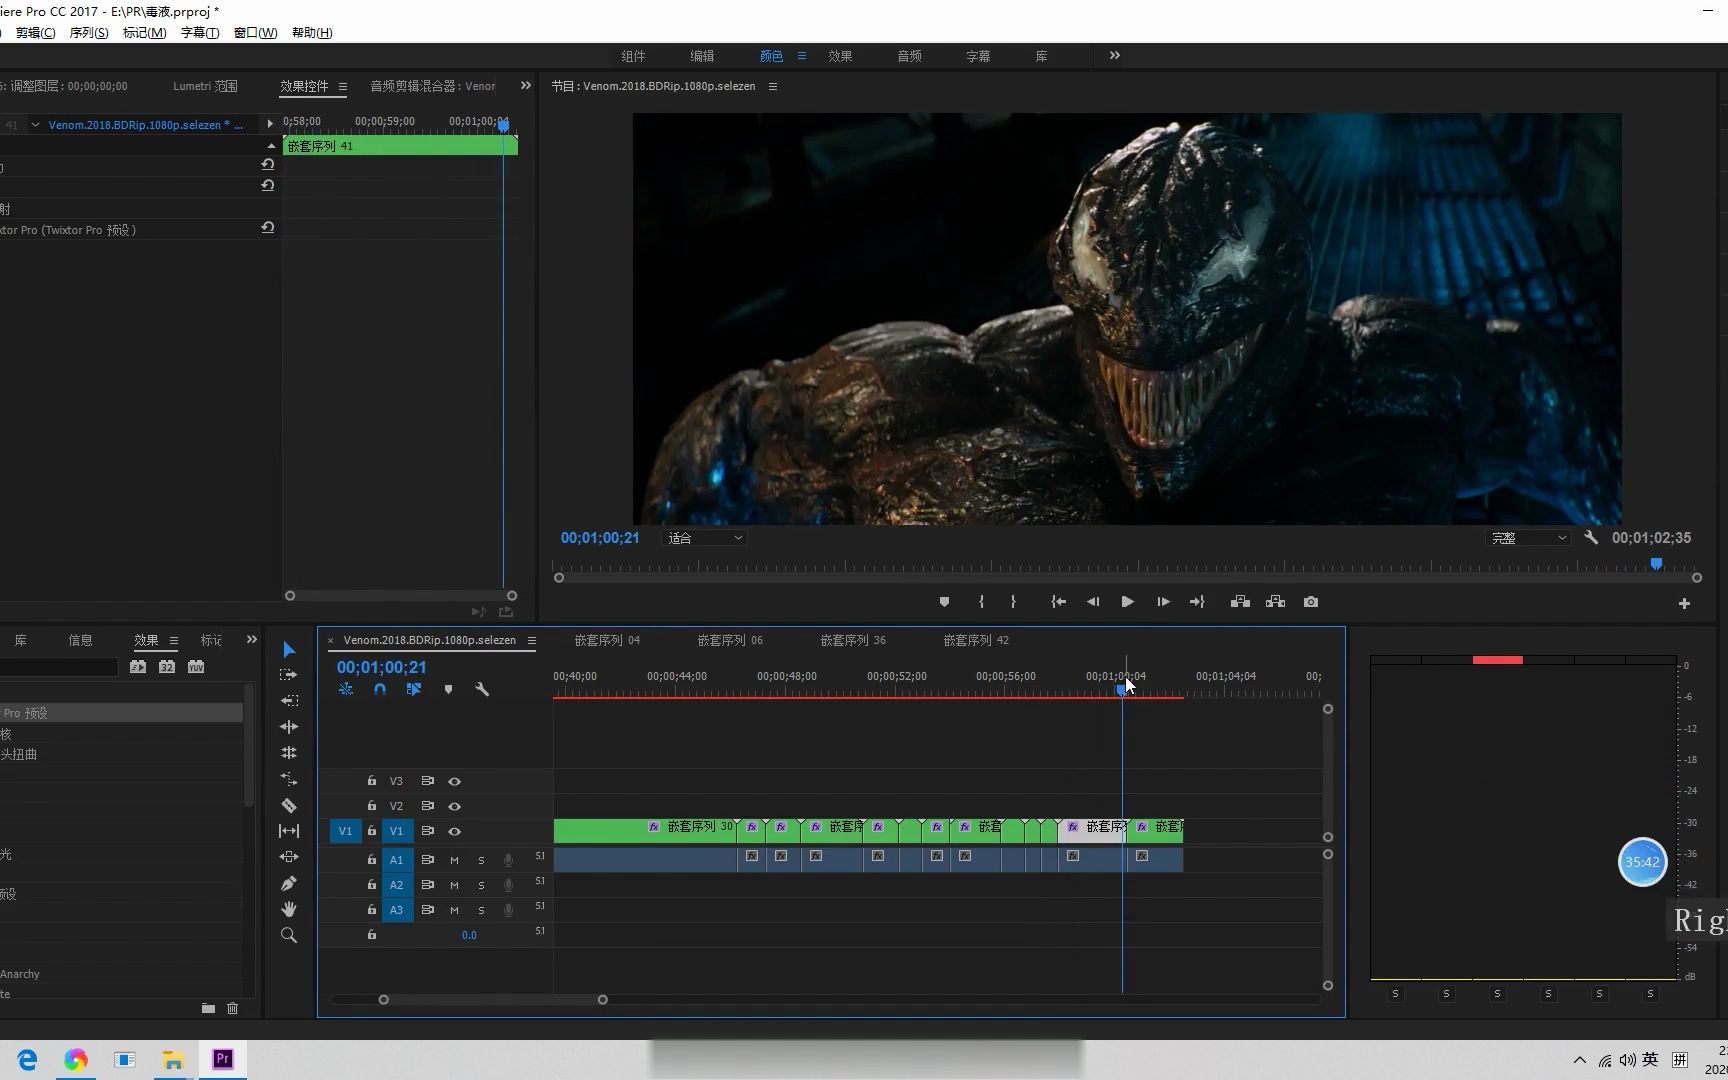Open timeline sequence tab panel menu
The width and height of the screenshot is (1728, 1080).
coord(532,640)
